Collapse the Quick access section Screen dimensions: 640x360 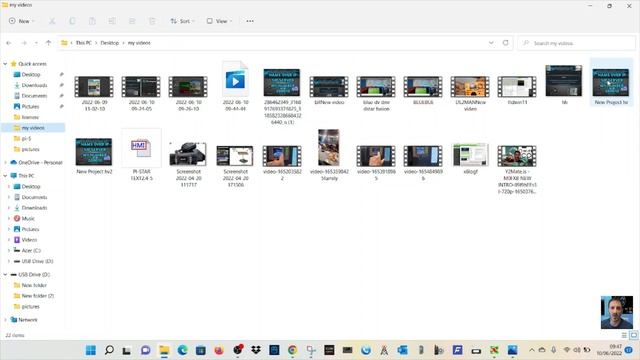coord(5,64)
